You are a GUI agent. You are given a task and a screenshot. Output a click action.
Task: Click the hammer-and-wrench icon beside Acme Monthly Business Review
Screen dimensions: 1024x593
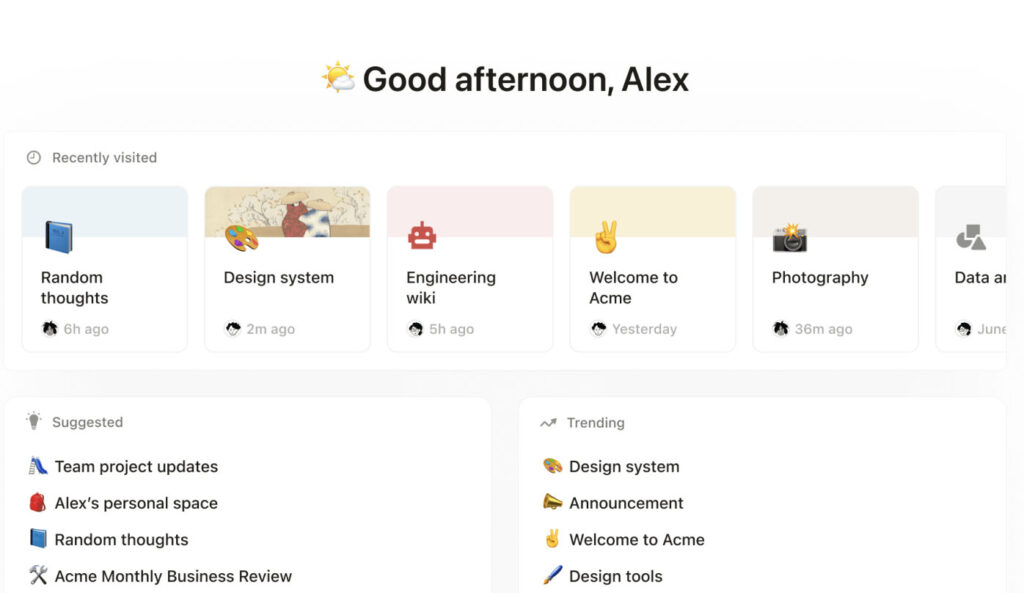click(x=37, y=576)
